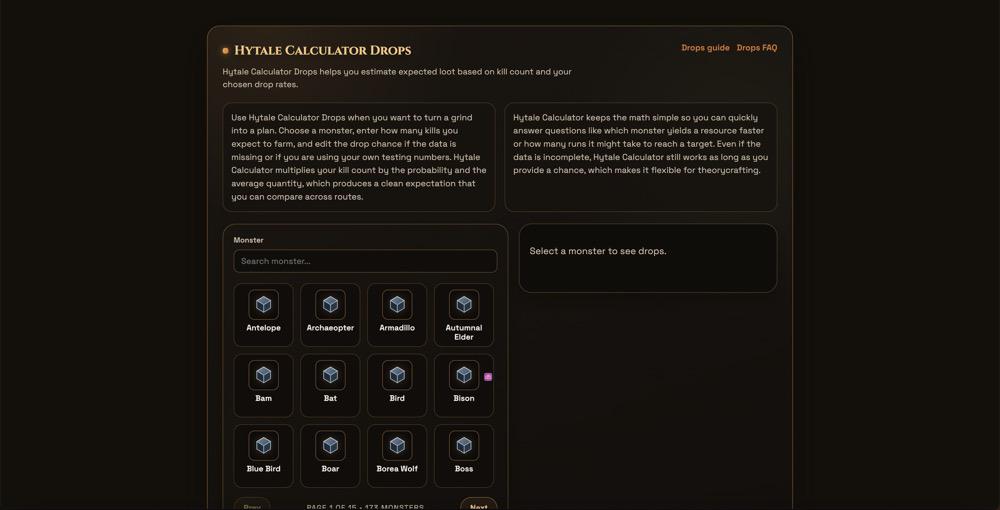1000x510 pixels.
Task: Pick the Boss monster icon
Action: [463, 445]
